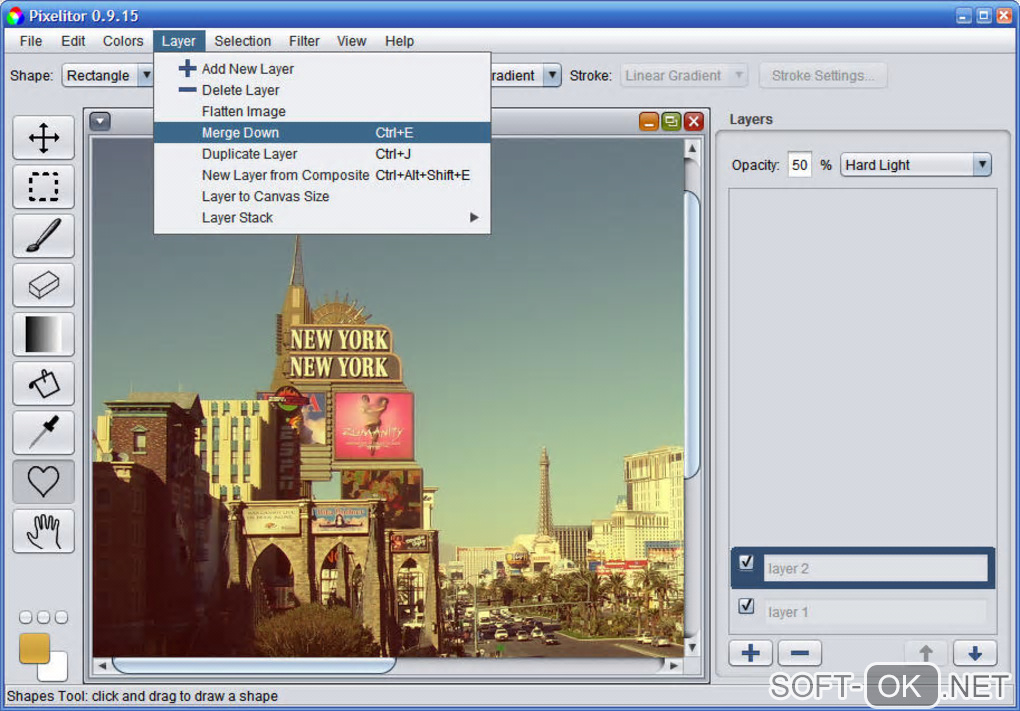This screenshot has height=711, width=1020.
Task: Select the Paint Bucket tool
Action: [x=44, y=383]
